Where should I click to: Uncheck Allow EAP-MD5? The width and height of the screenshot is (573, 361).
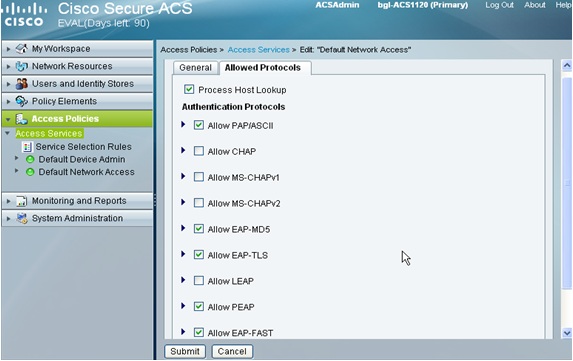tap(199, 229)
